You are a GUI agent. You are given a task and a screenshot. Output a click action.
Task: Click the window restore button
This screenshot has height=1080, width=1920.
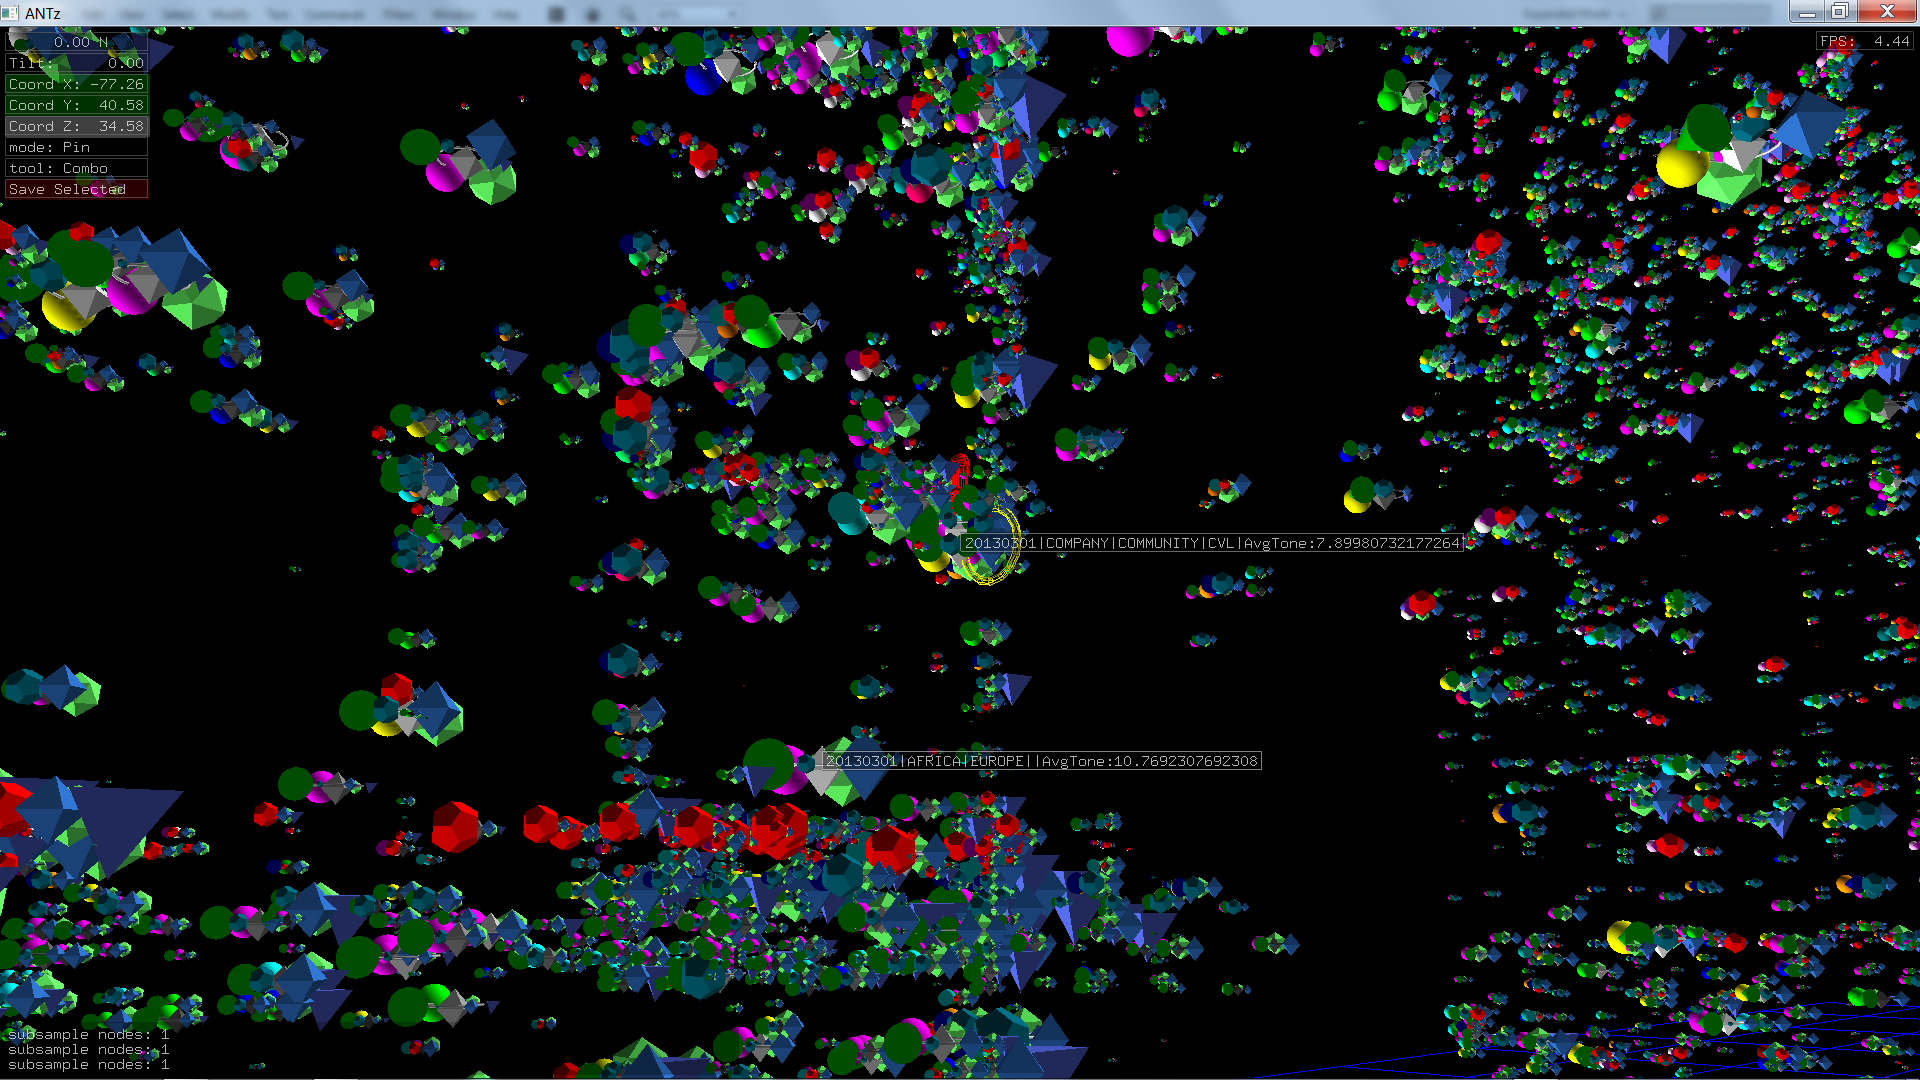[1839, 12]
